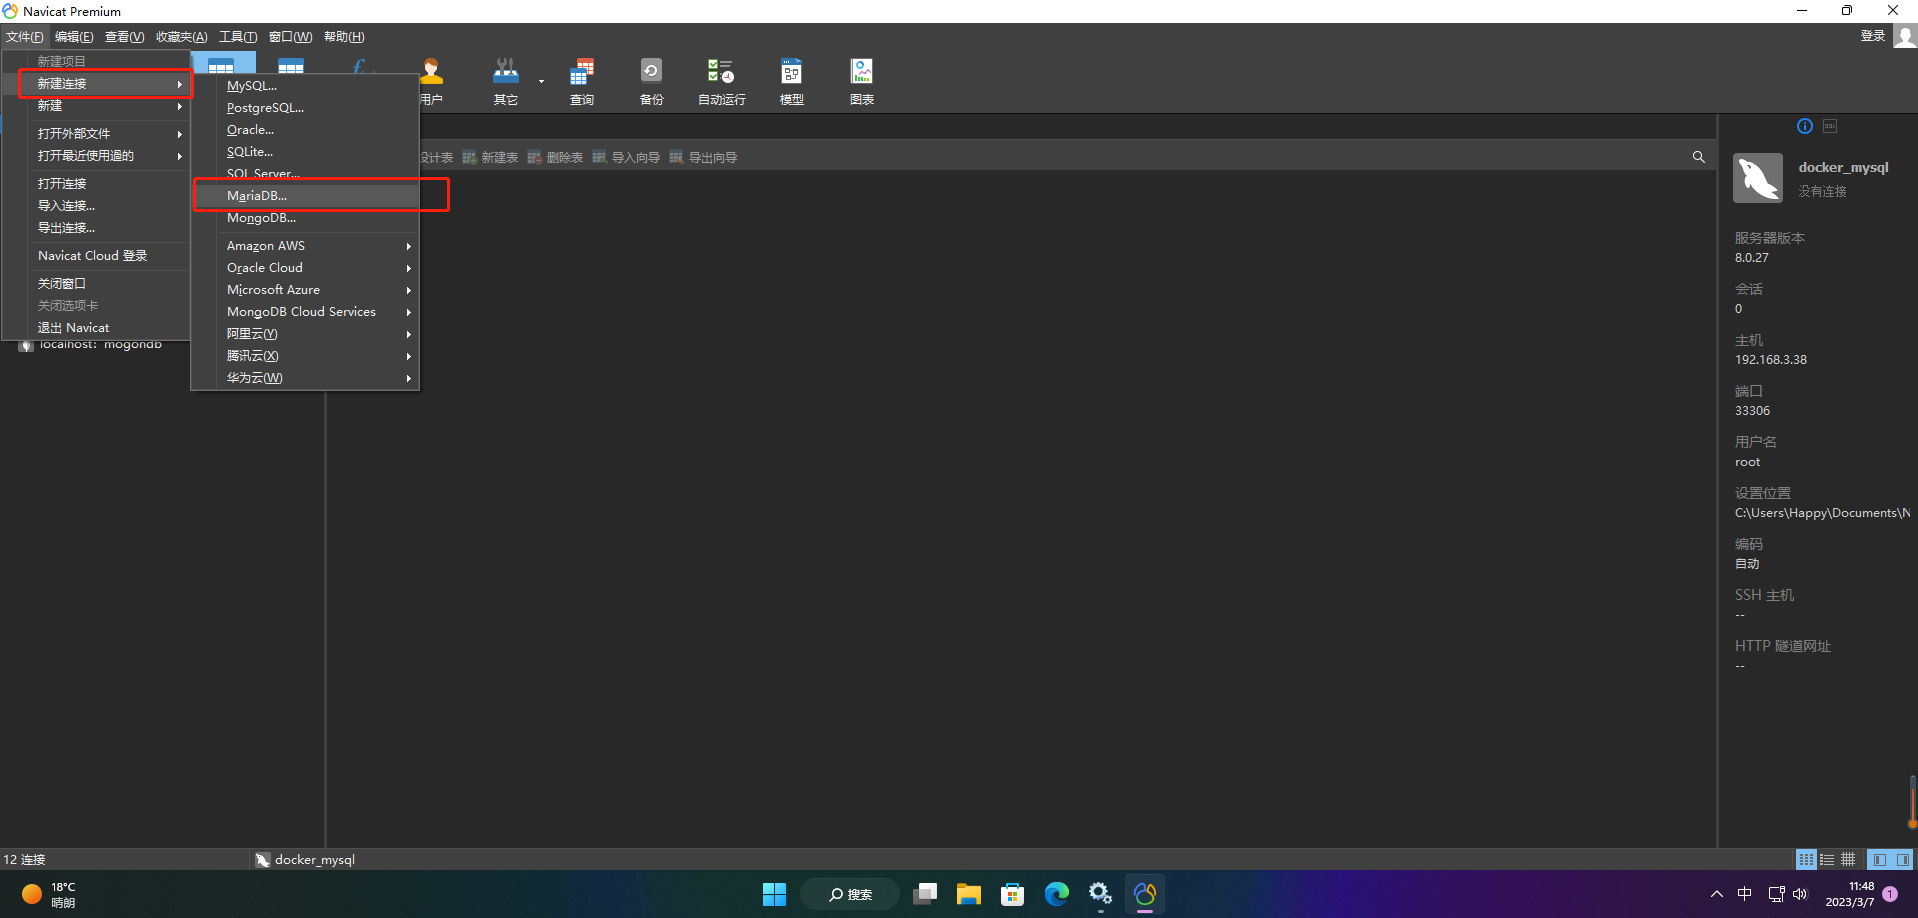
Task: Open the 查询 (Query) toolbar icon
Action: pos(582,82)
